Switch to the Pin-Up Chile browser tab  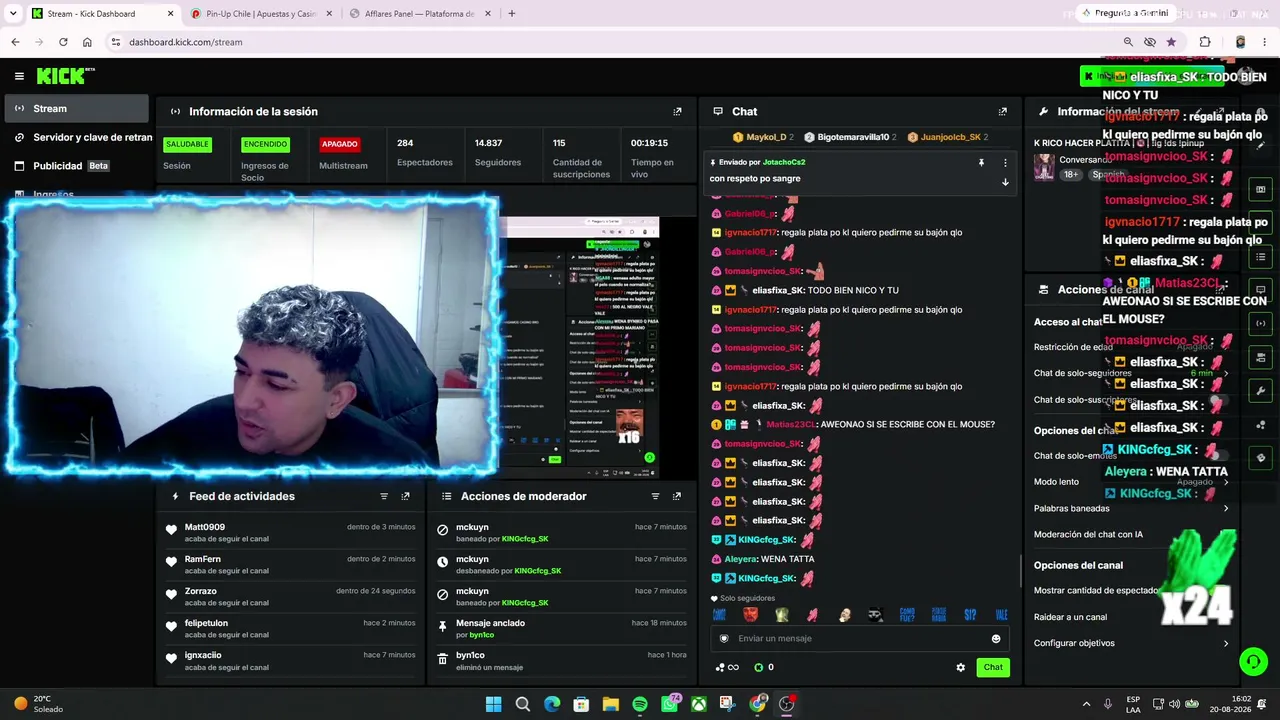pos(261,14)
